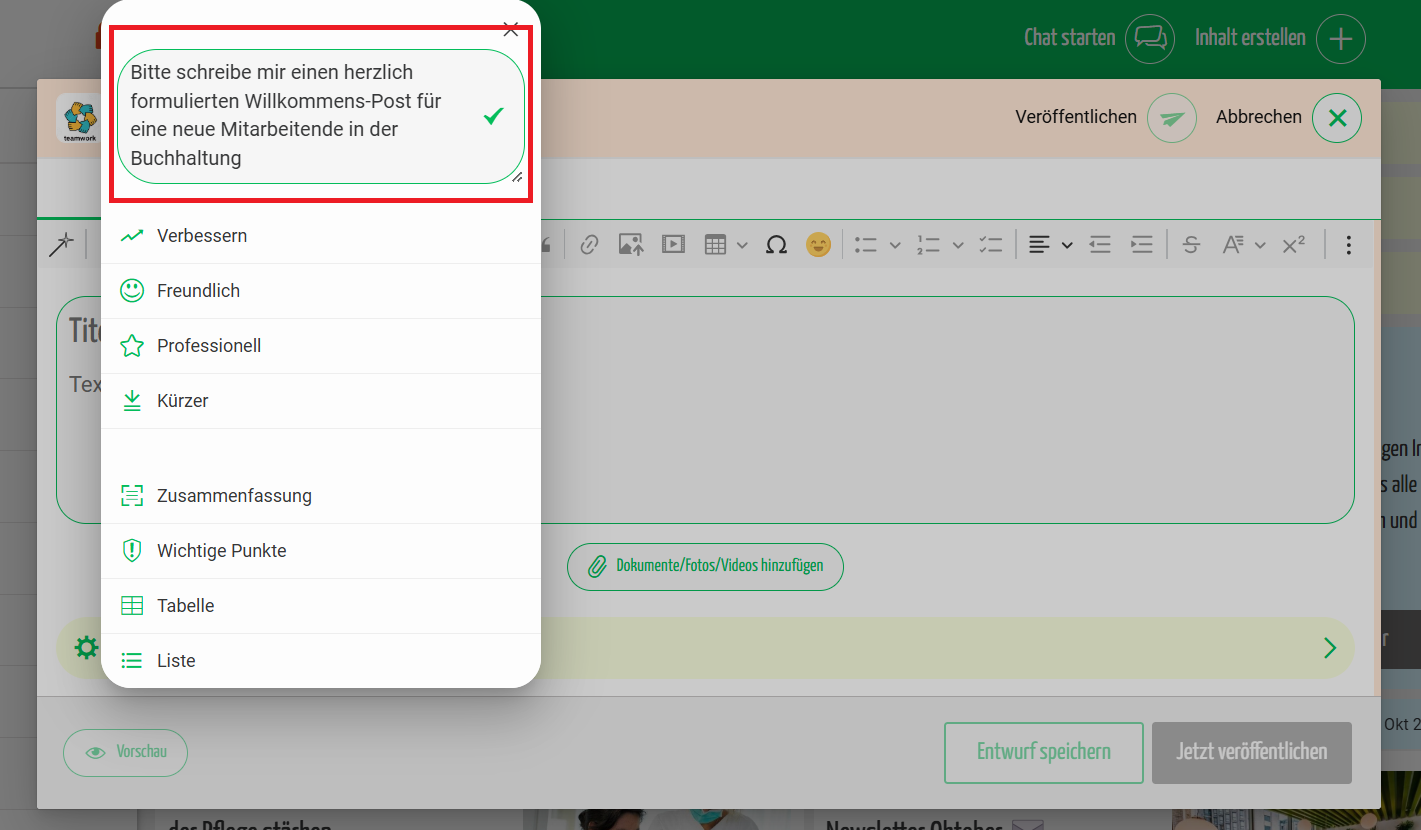Toggle superscript formatting
This screenshot has width=1421, height=830.
(1293, 245)
